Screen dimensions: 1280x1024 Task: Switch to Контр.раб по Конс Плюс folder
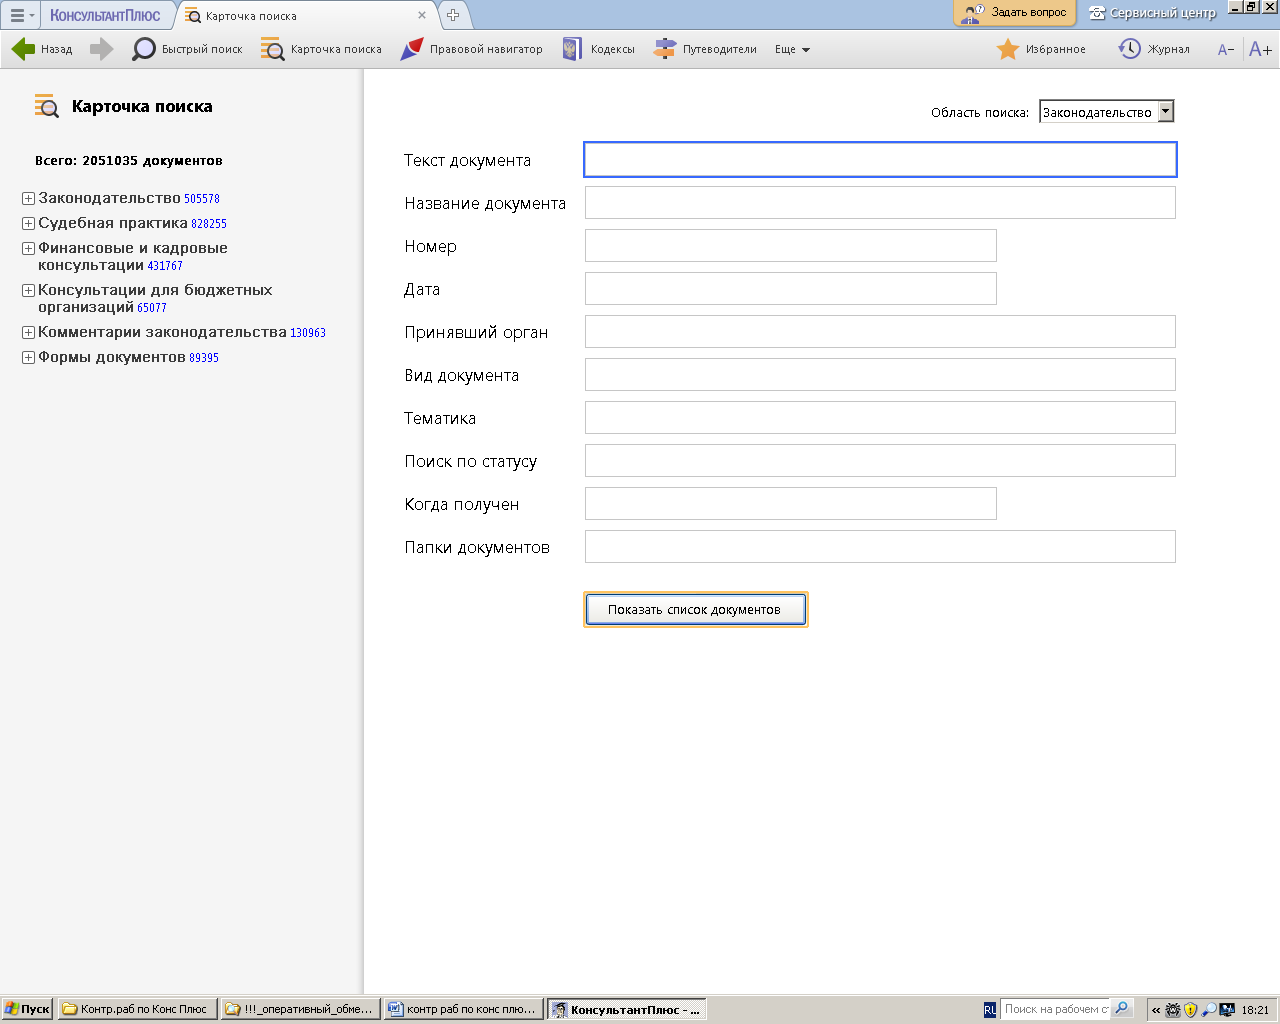(137, 1009)
